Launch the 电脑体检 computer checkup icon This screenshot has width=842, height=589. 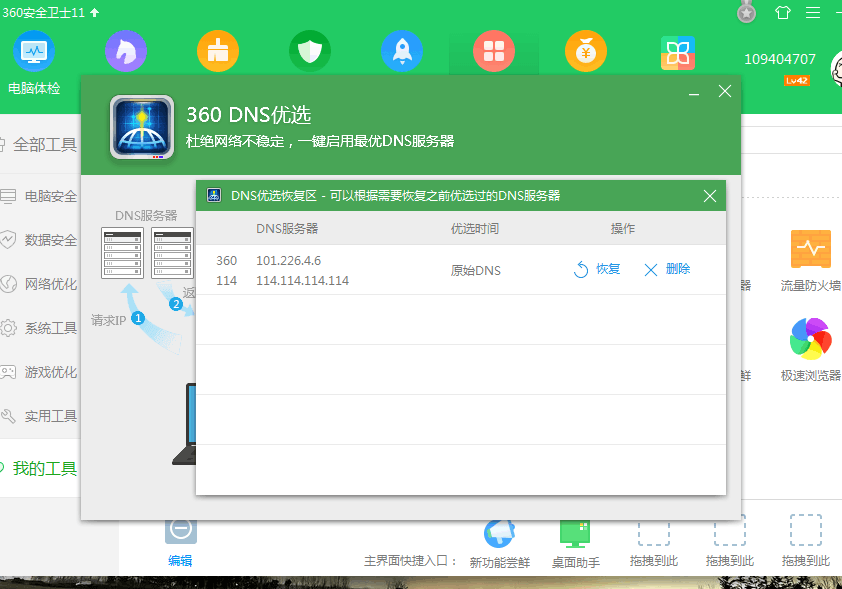coord(33,50)
